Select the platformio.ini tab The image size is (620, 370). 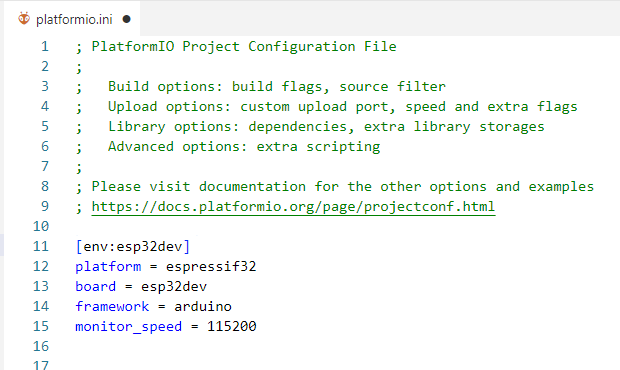(x=72, y=19)
